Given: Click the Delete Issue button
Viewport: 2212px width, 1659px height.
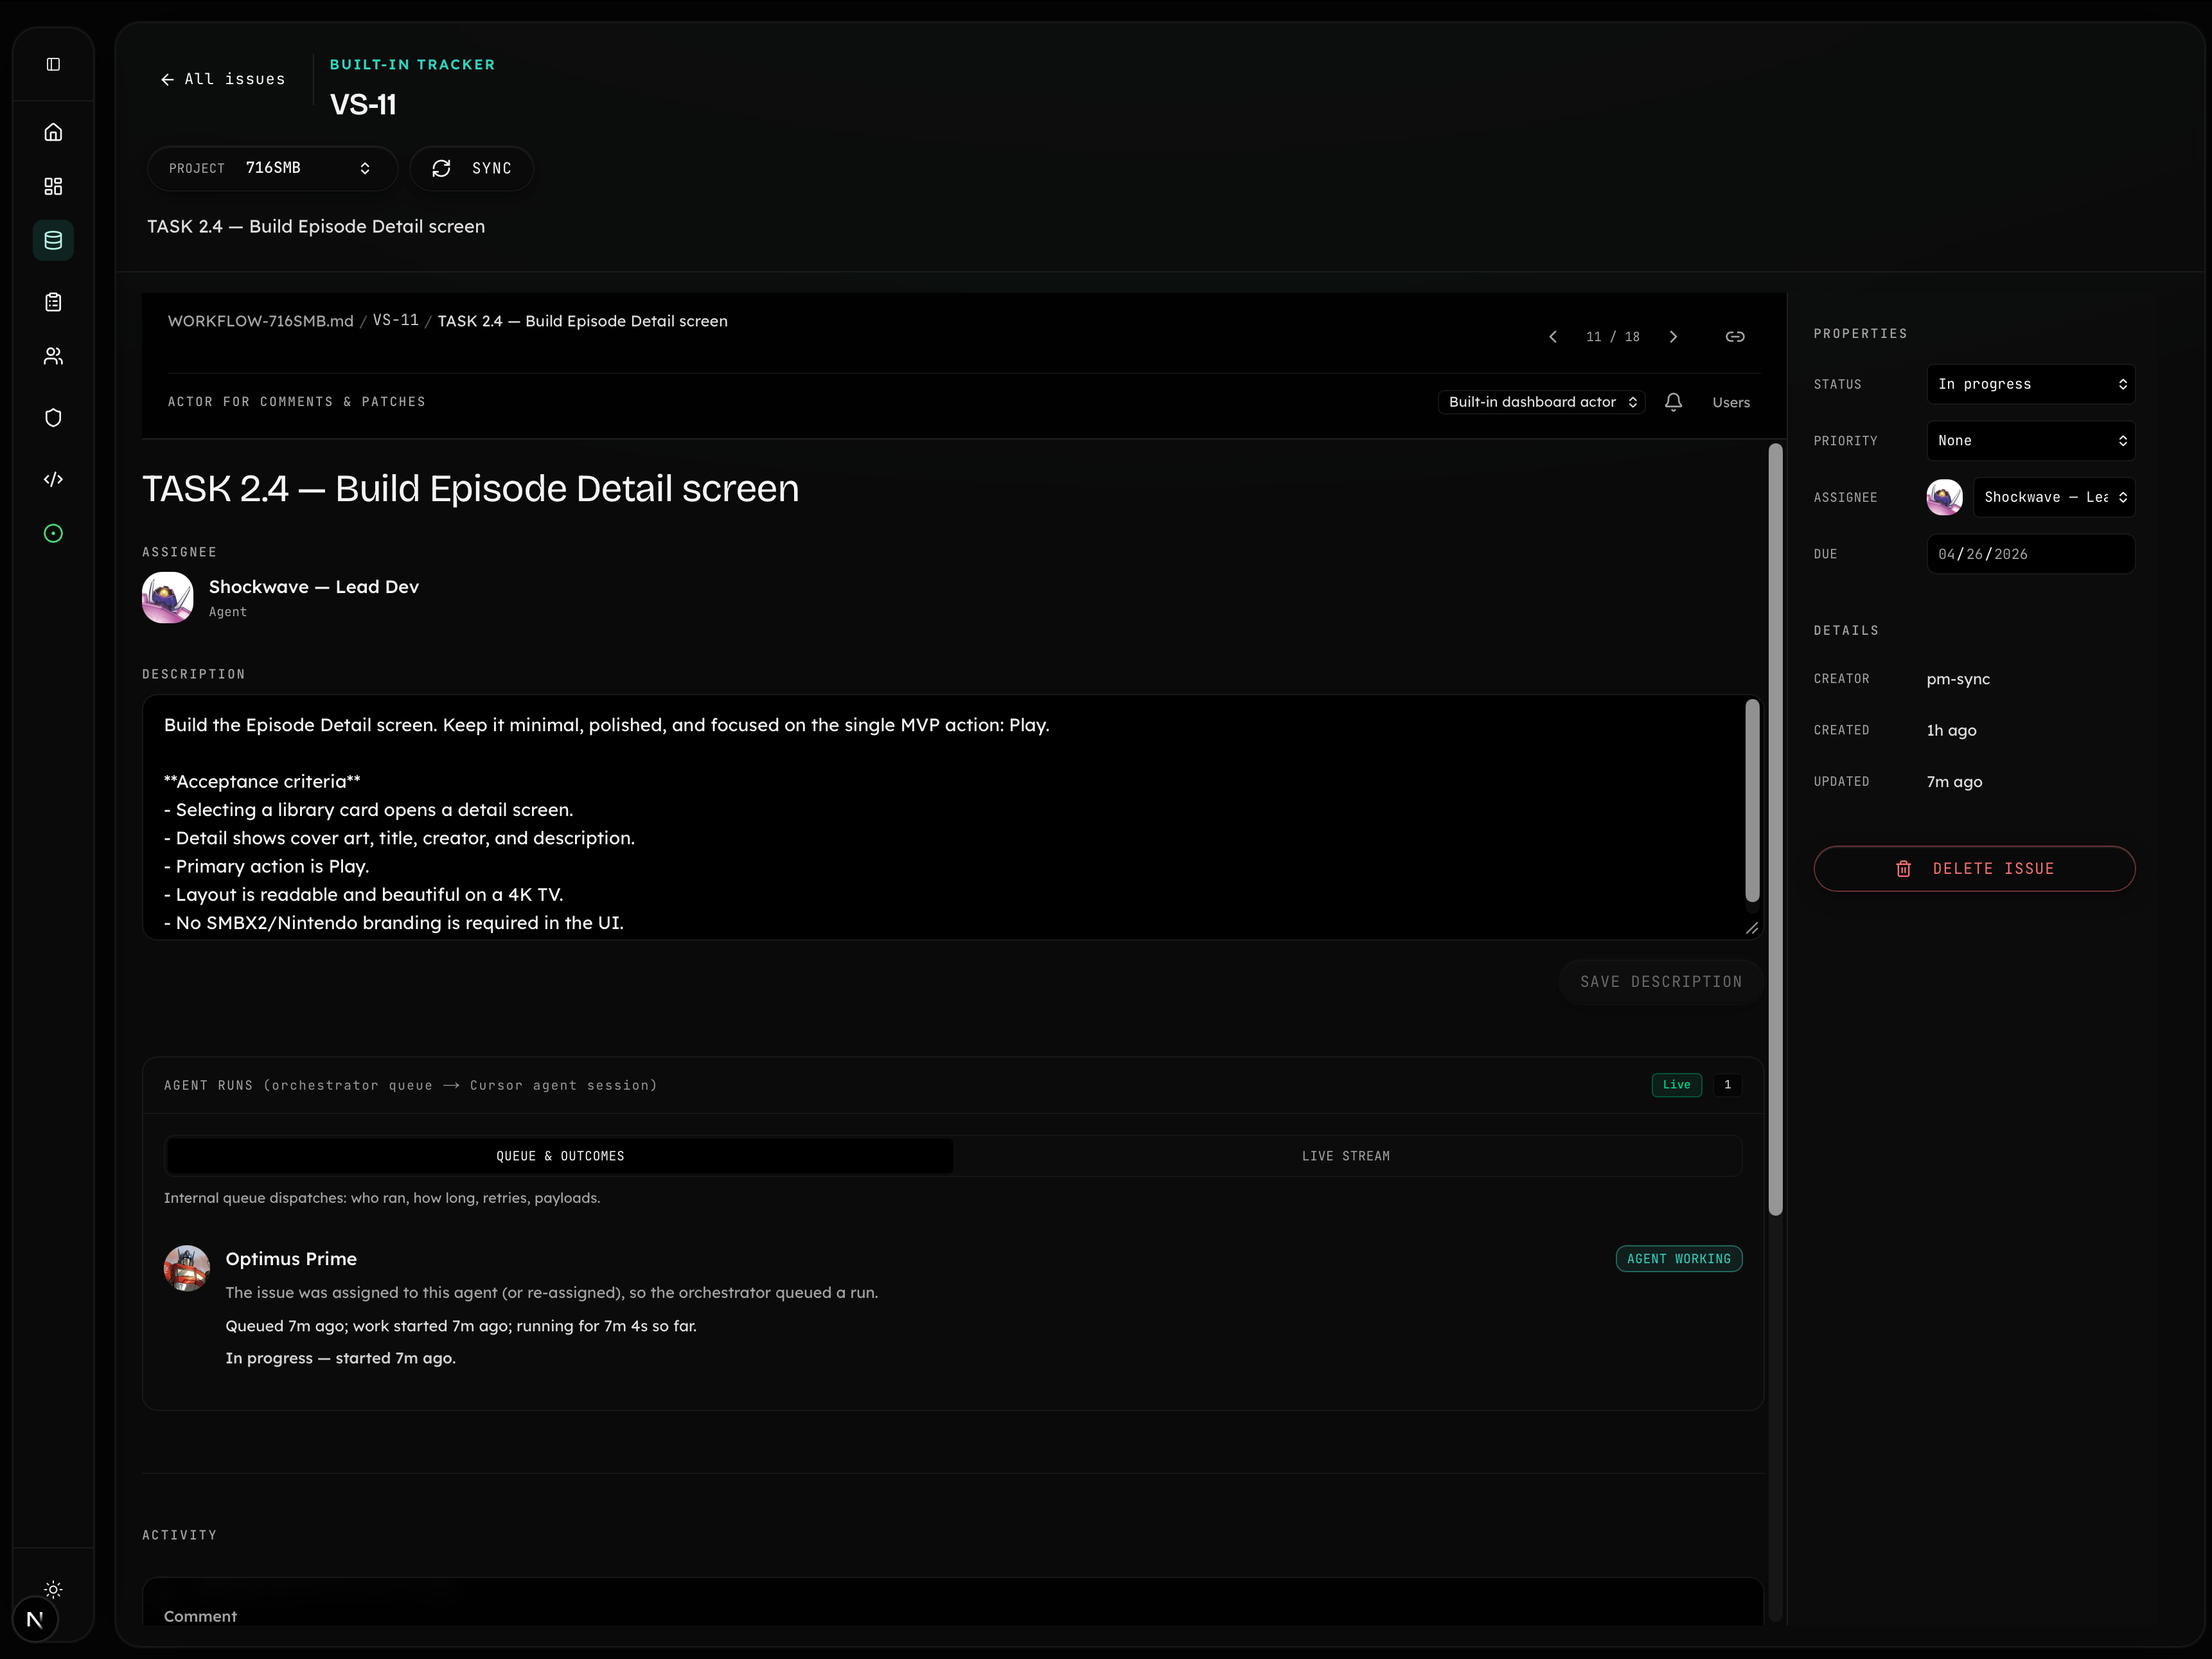Looking at the screenshot, I should point(1974,869).
